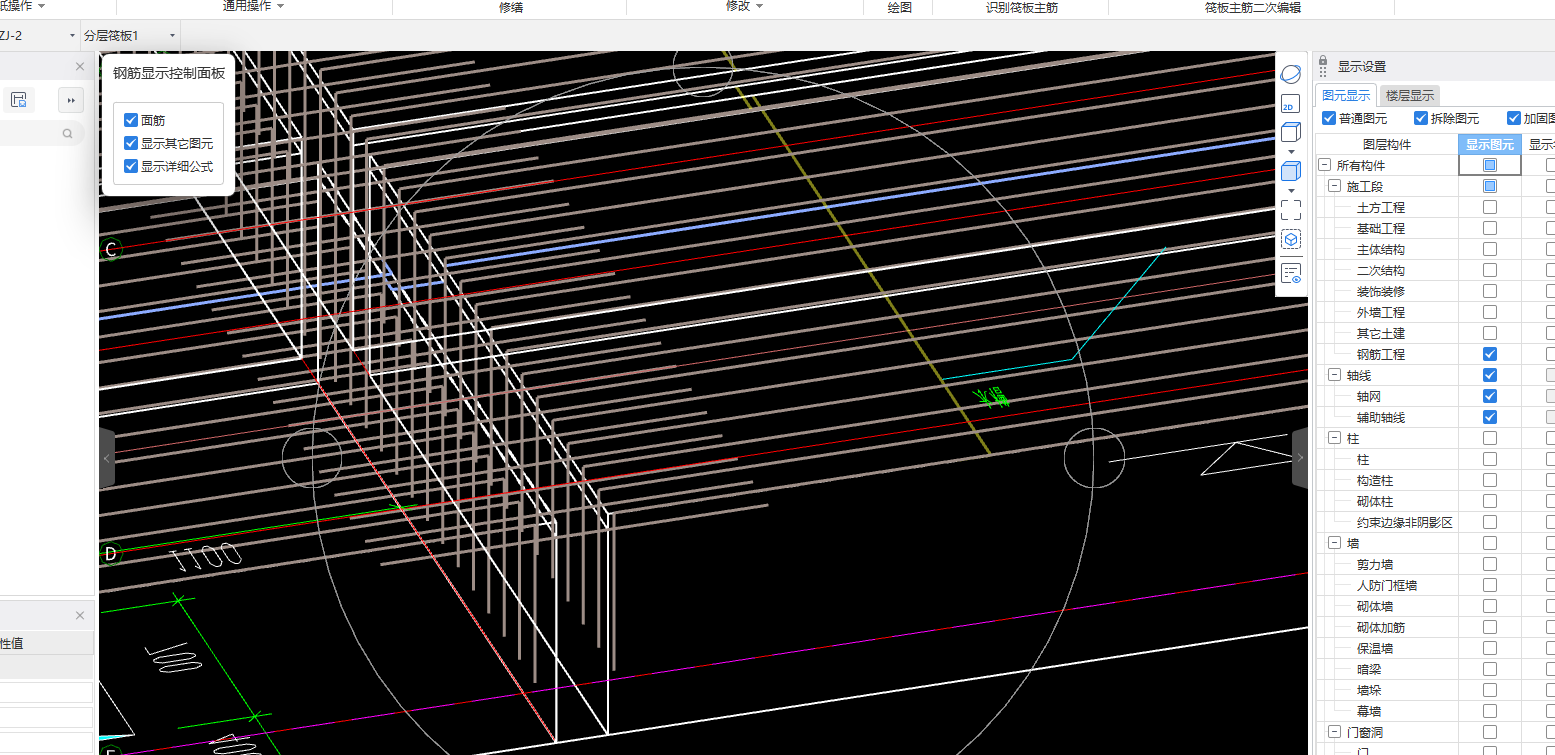Select the 砌体柱 row
The height and width of the screenshot is (755, 1555).
pos(1375,501)
